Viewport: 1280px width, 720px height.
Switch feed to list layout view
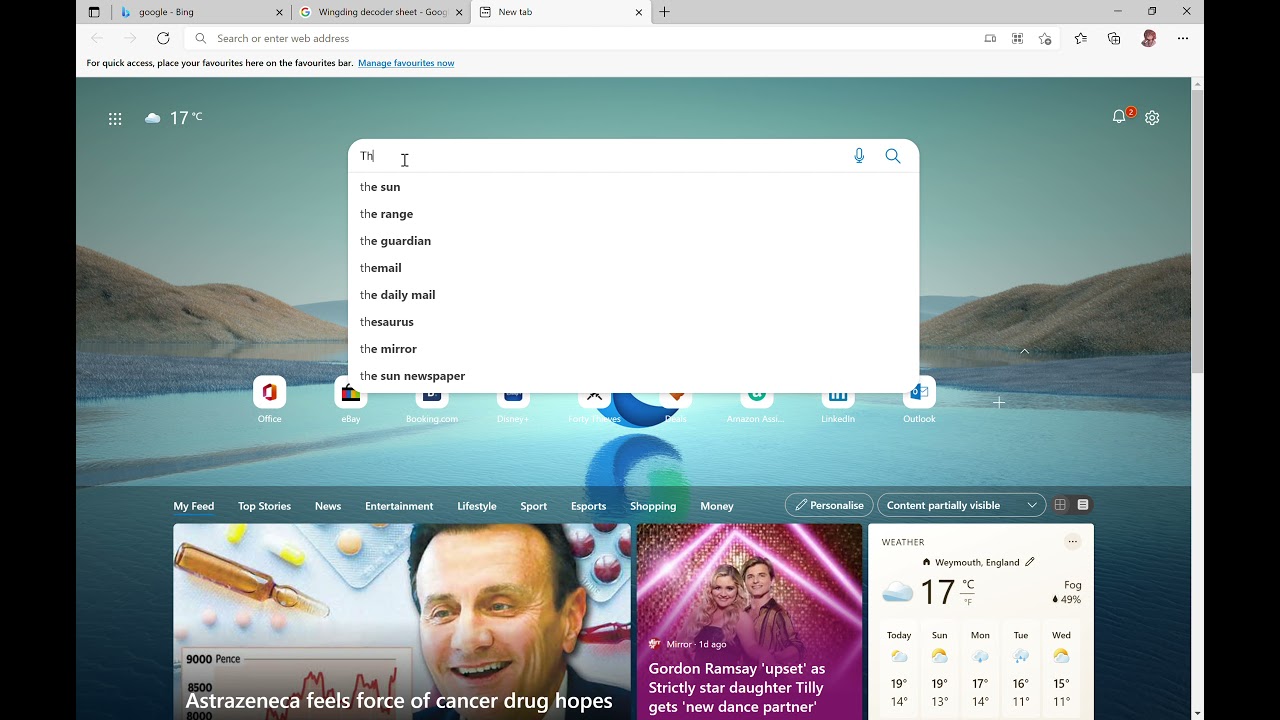click(1083, 505)
